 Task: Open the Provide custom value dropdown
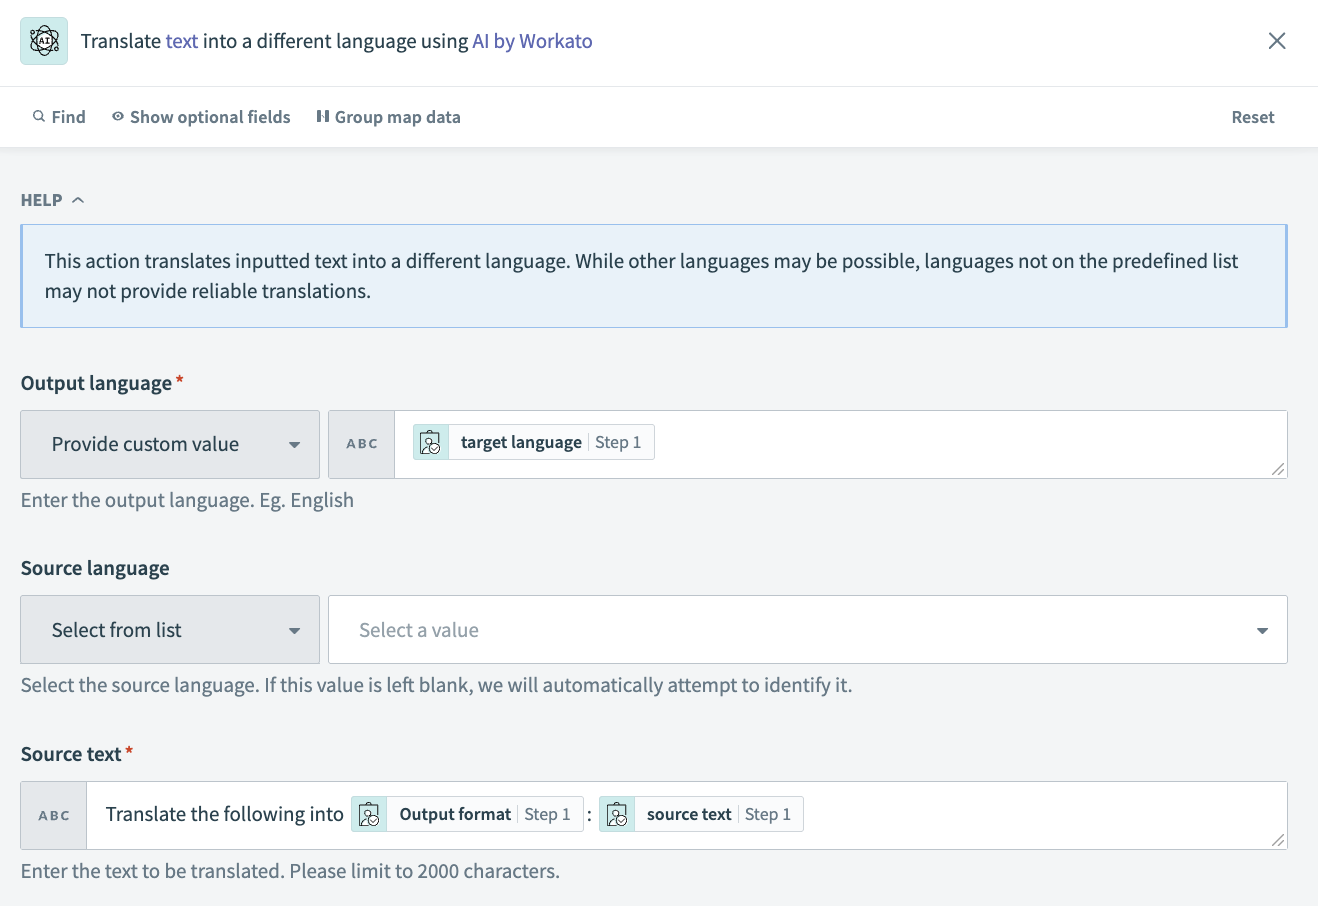[x=170, y=444]
